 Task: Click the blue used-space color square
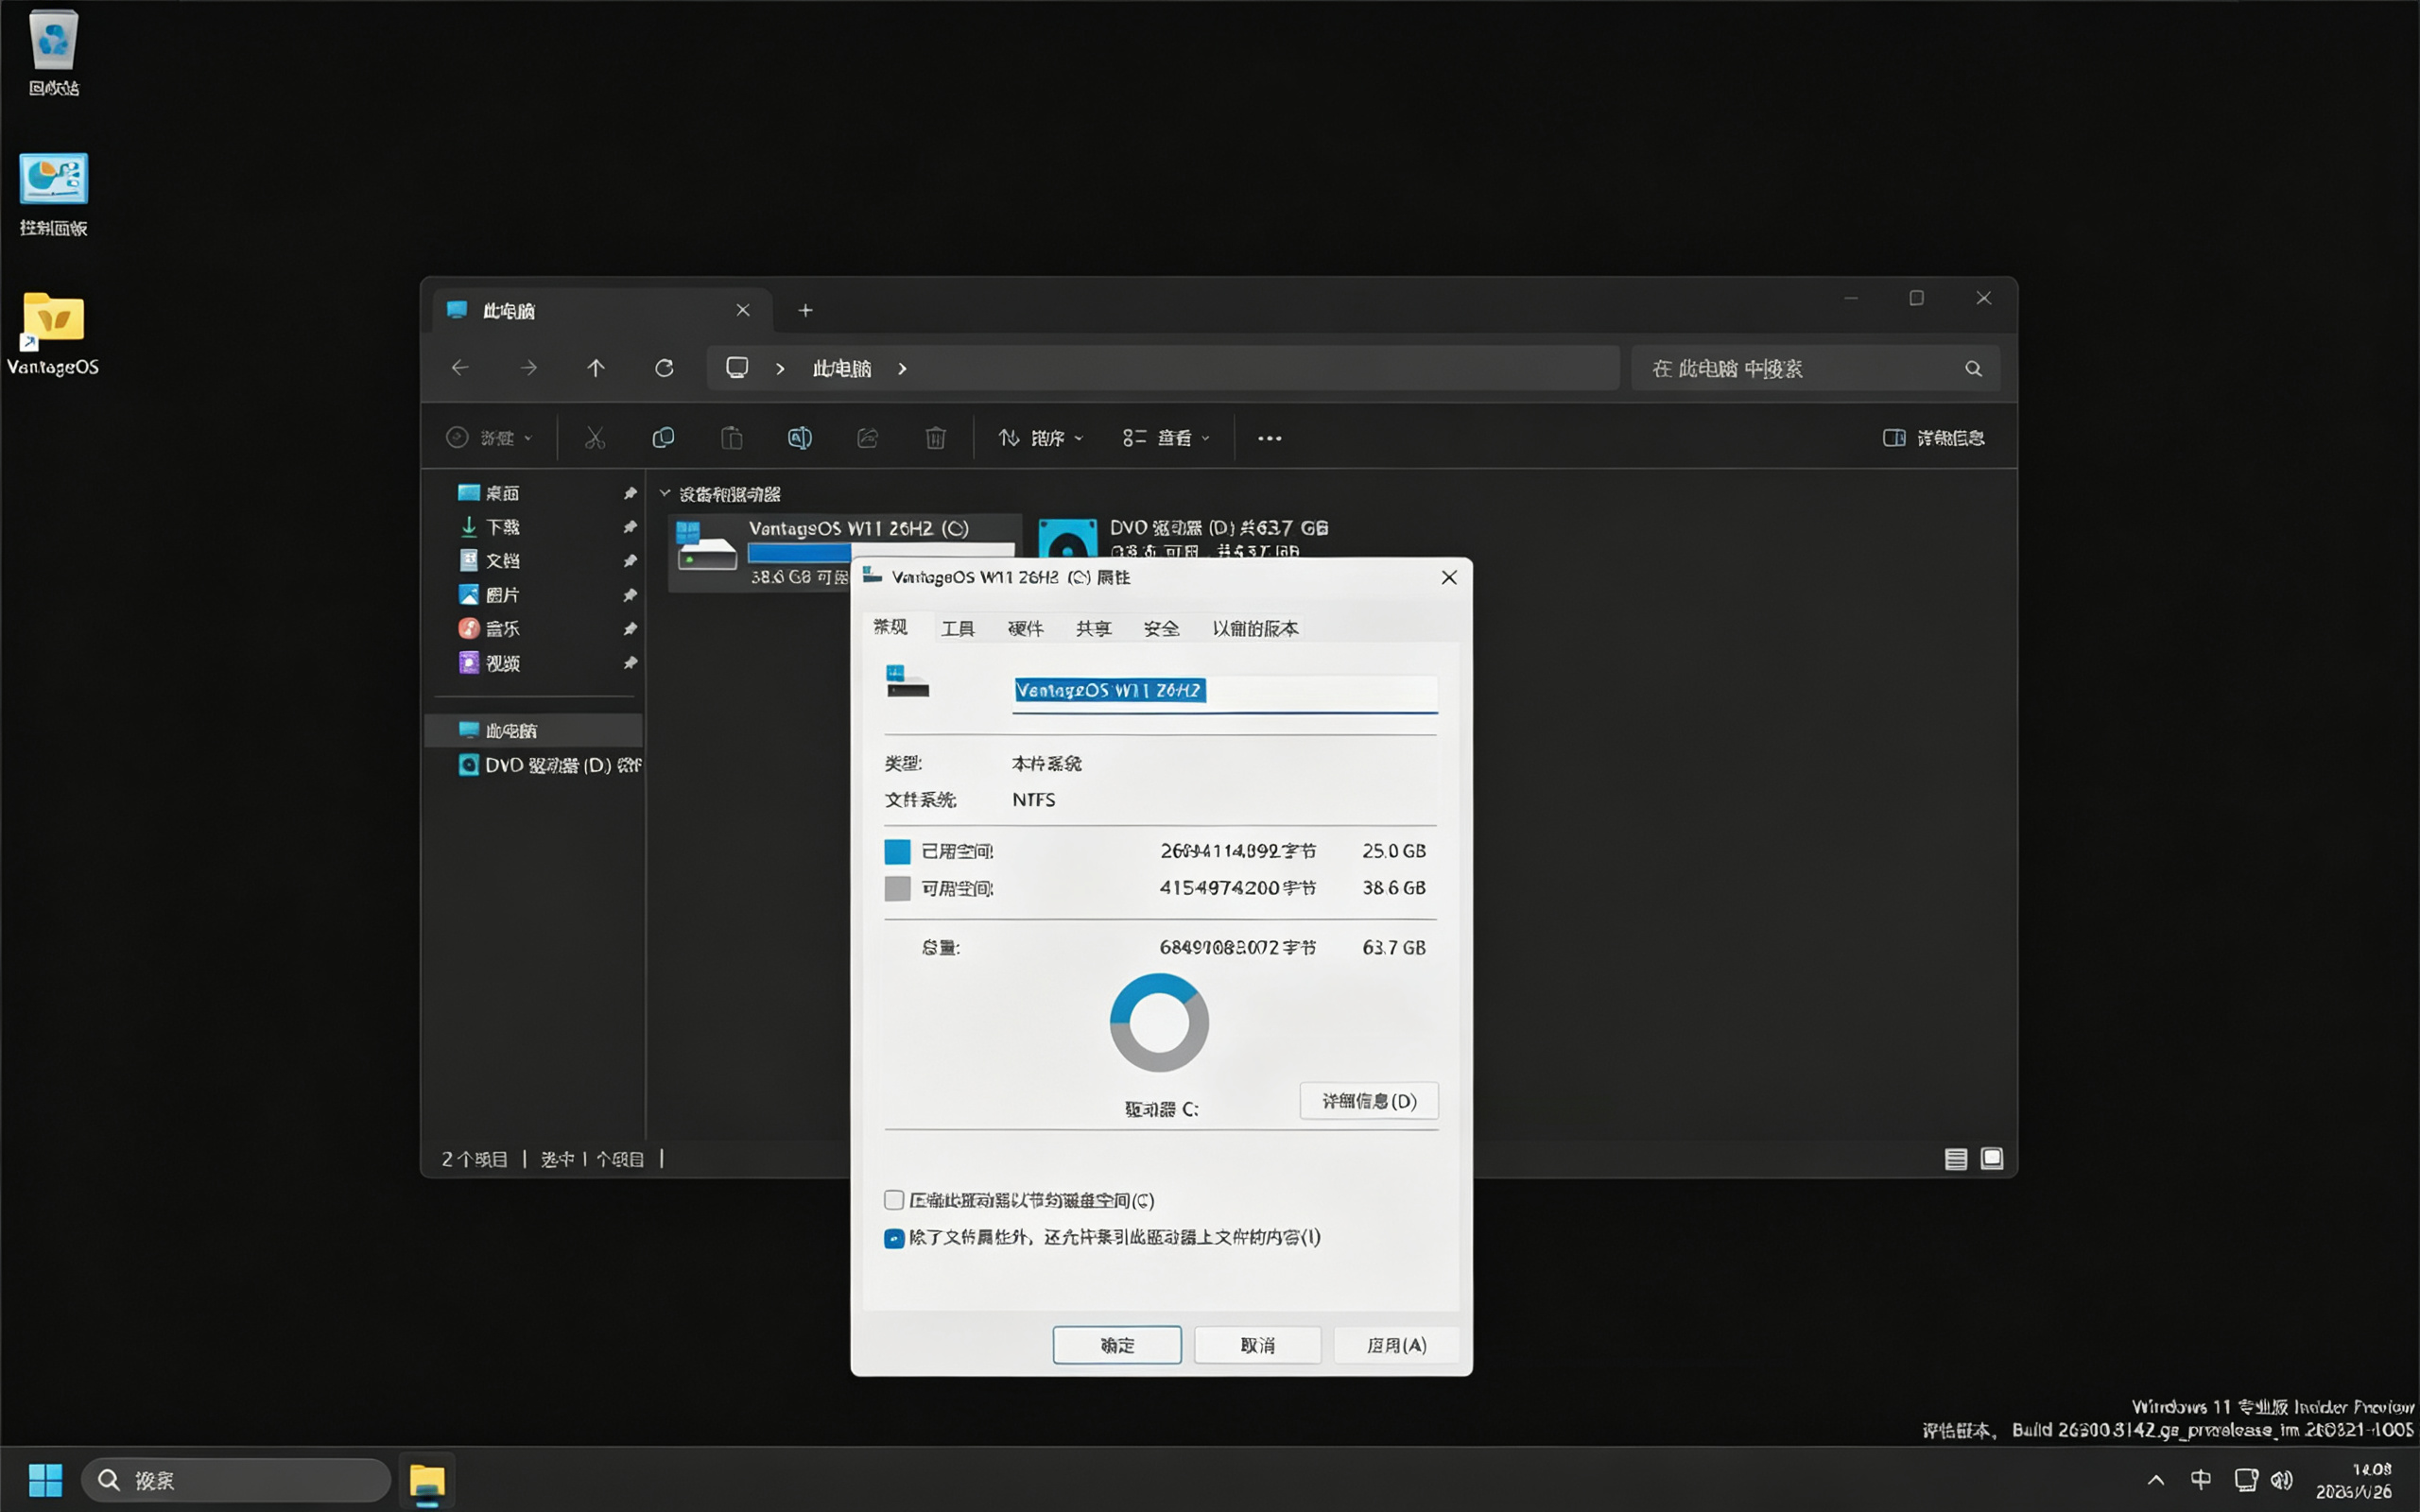point(897,851)
